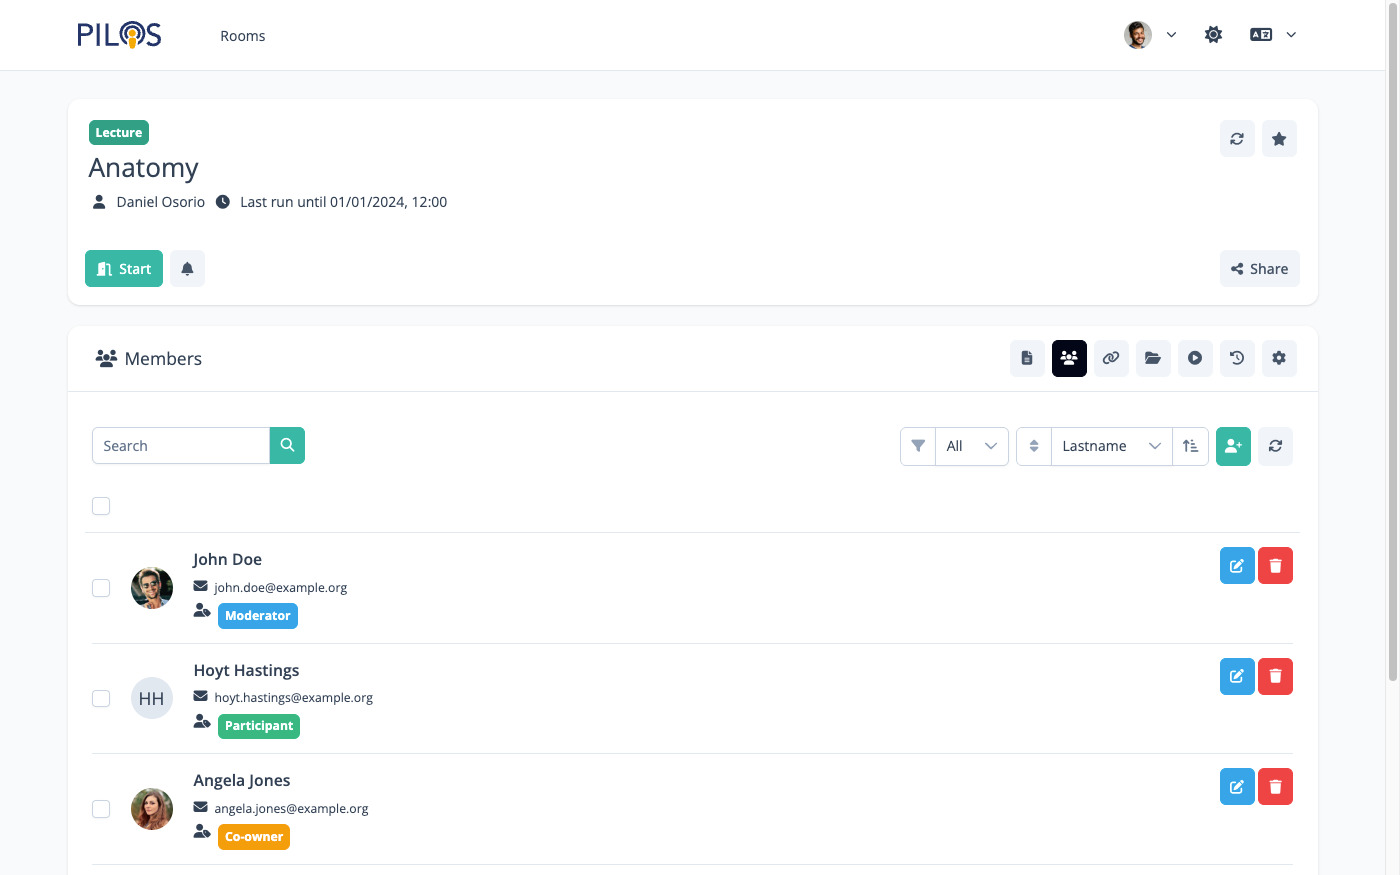Remove Hoyt Hastings from members

(x=1275, y=677)
